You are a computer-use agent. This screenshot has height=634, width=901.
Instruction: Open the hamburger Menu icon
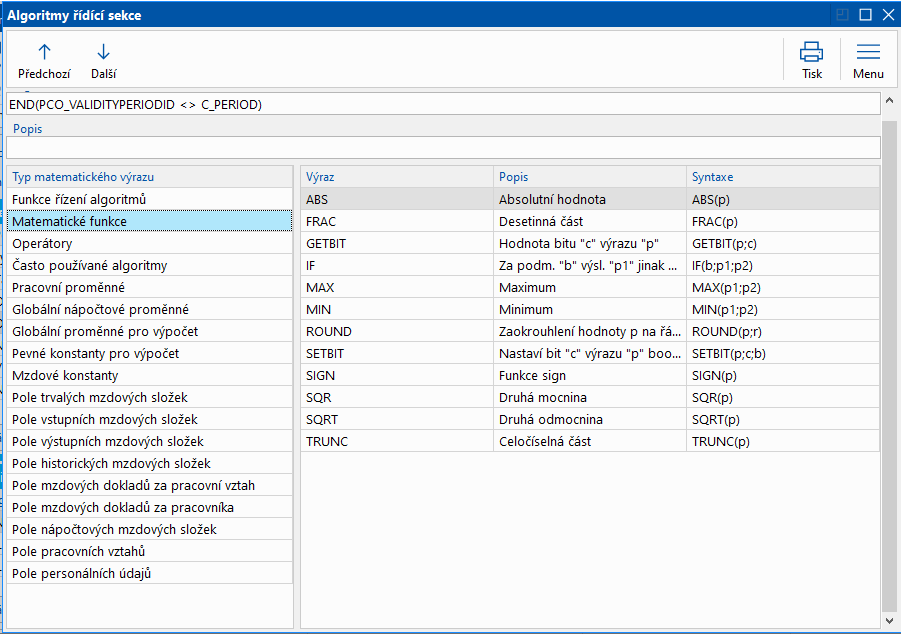click(868, 52)
